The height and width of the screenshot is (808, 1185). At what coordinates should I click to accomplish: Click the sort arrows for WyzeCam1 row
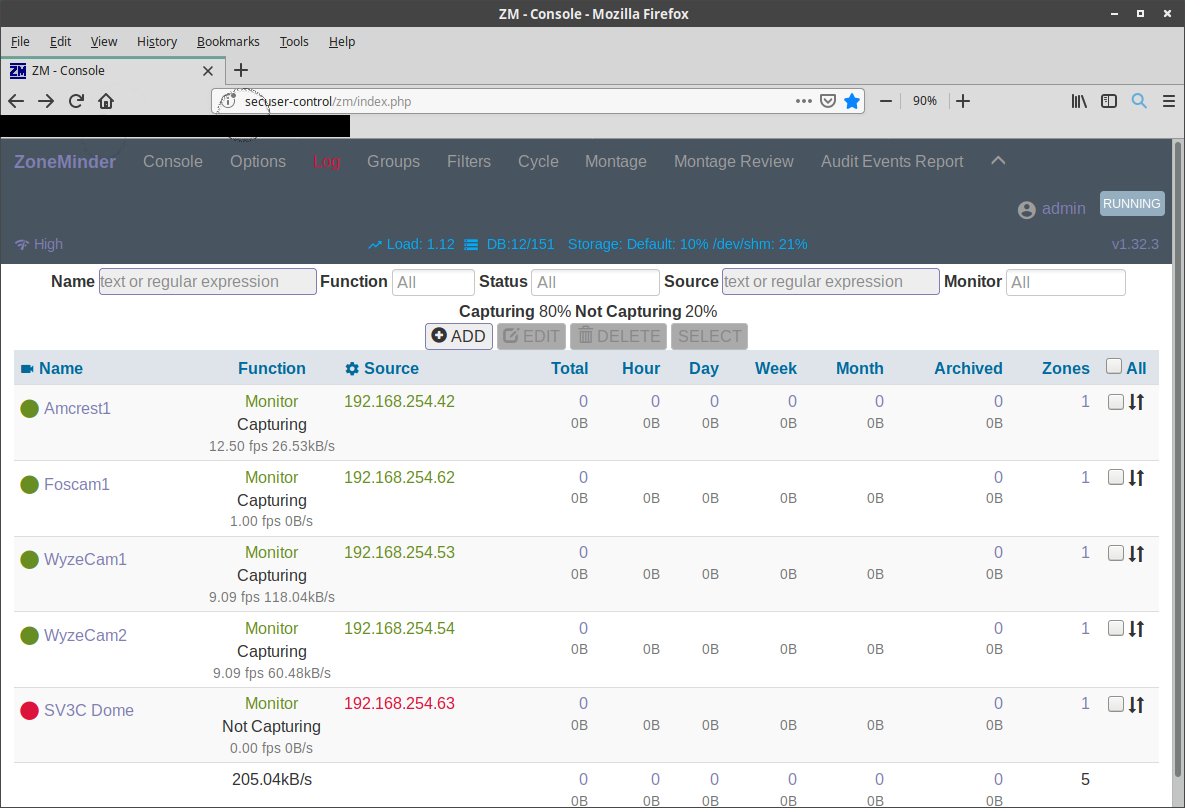[1137, 554]
